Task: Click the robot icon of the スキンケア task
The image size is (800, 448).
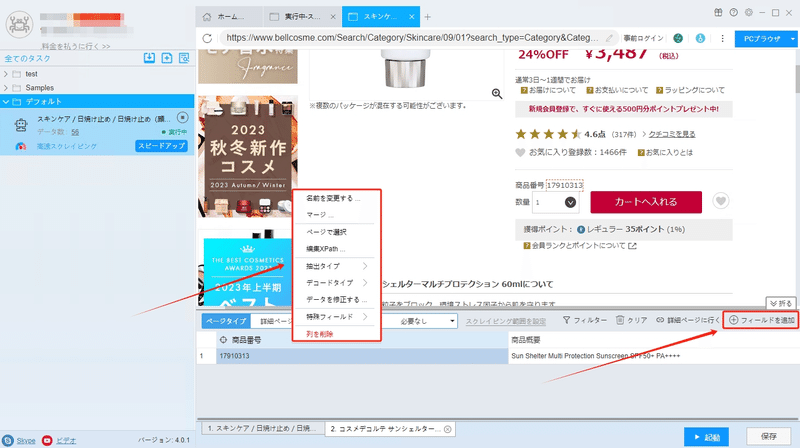Action: click(21, 125)
